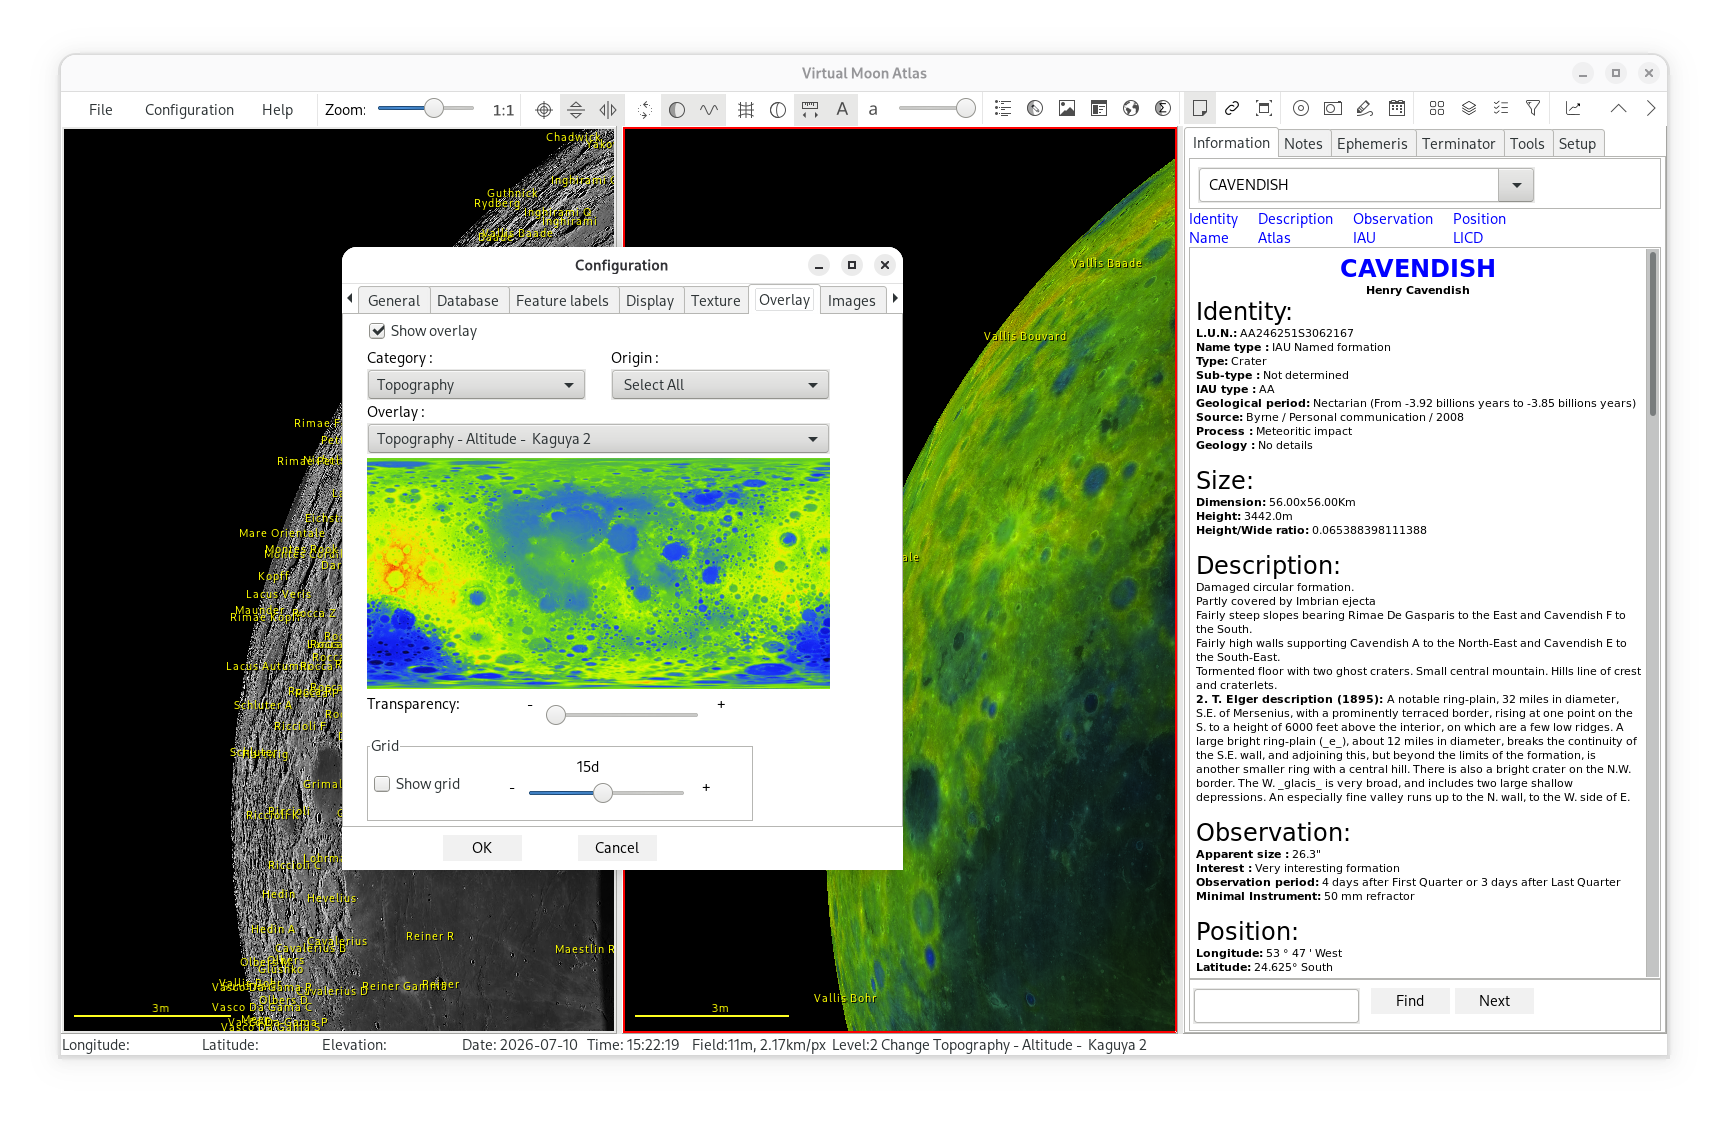Click the Kaguya altitude overlay preview image
The height and width of the screenshot is (1122, 1728).
tap(598, 574)
